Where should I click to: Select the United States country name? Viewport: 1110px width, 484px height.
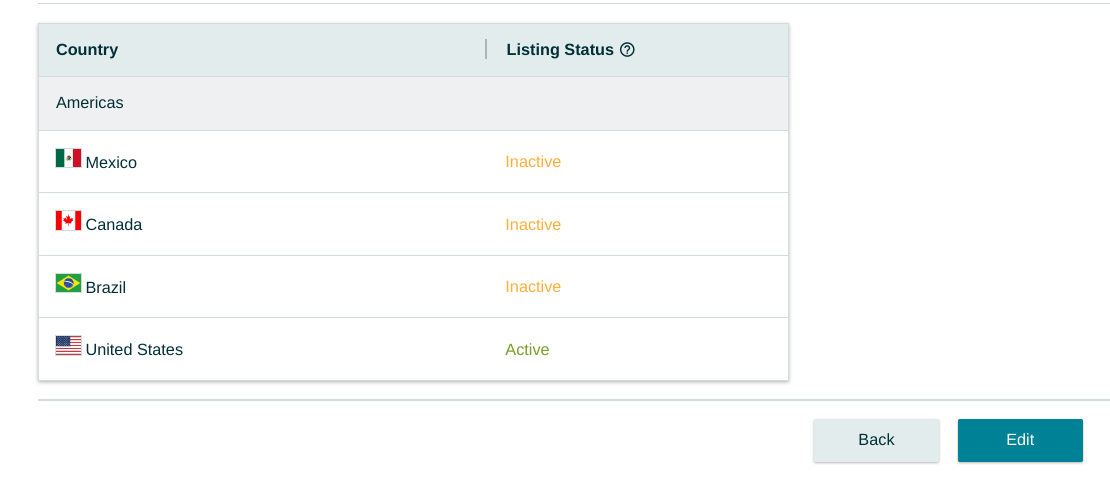pyautogui.click(x=134, y=350)
